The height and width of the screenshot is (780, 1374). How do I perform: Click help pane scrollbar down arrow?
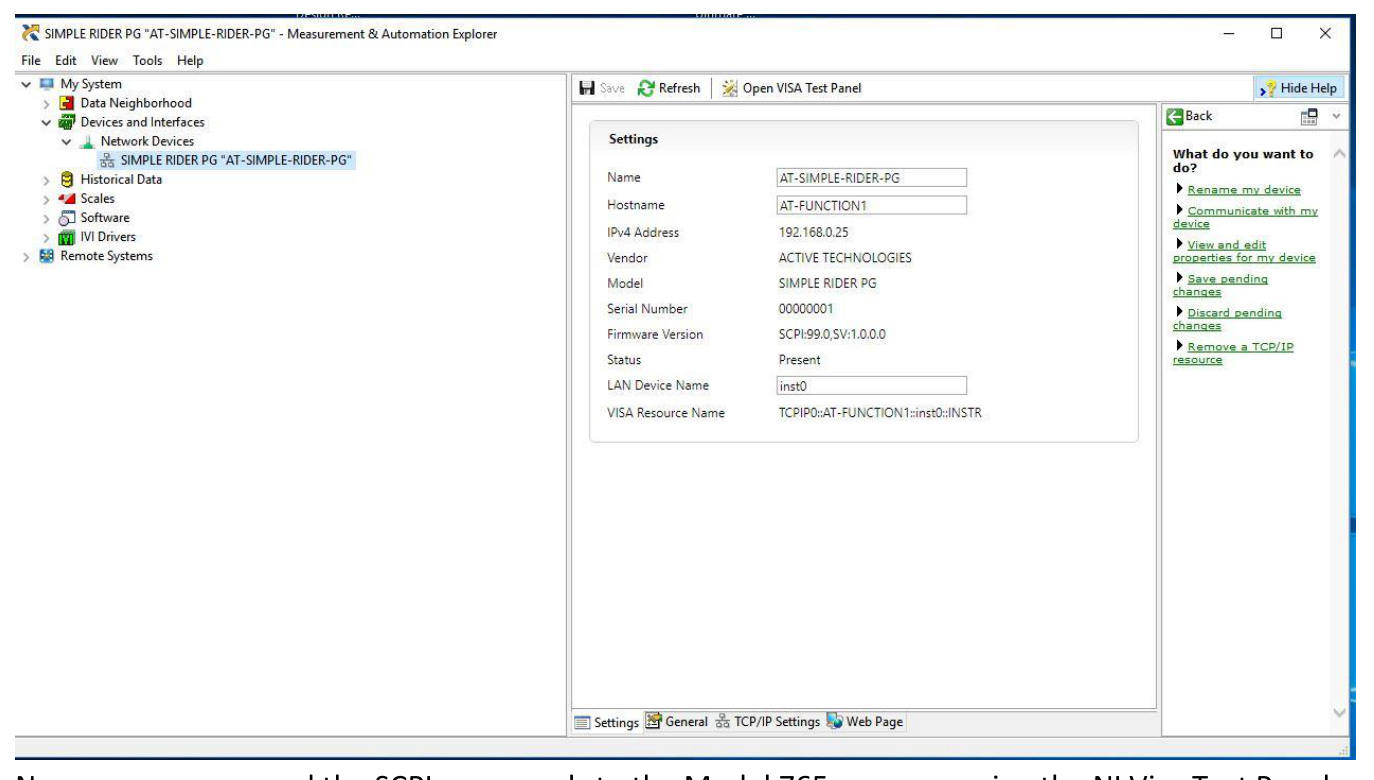[x=1339, y=711]
